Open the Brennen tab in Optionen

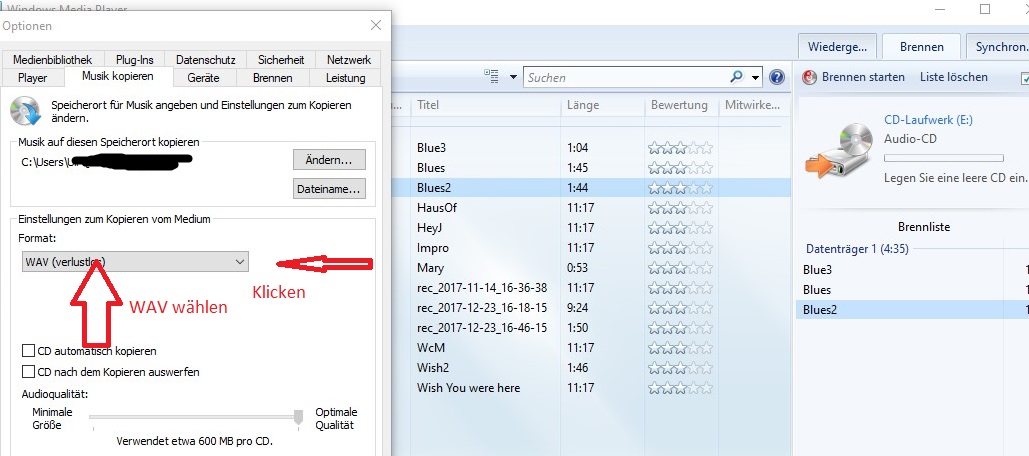coord(273,77)
